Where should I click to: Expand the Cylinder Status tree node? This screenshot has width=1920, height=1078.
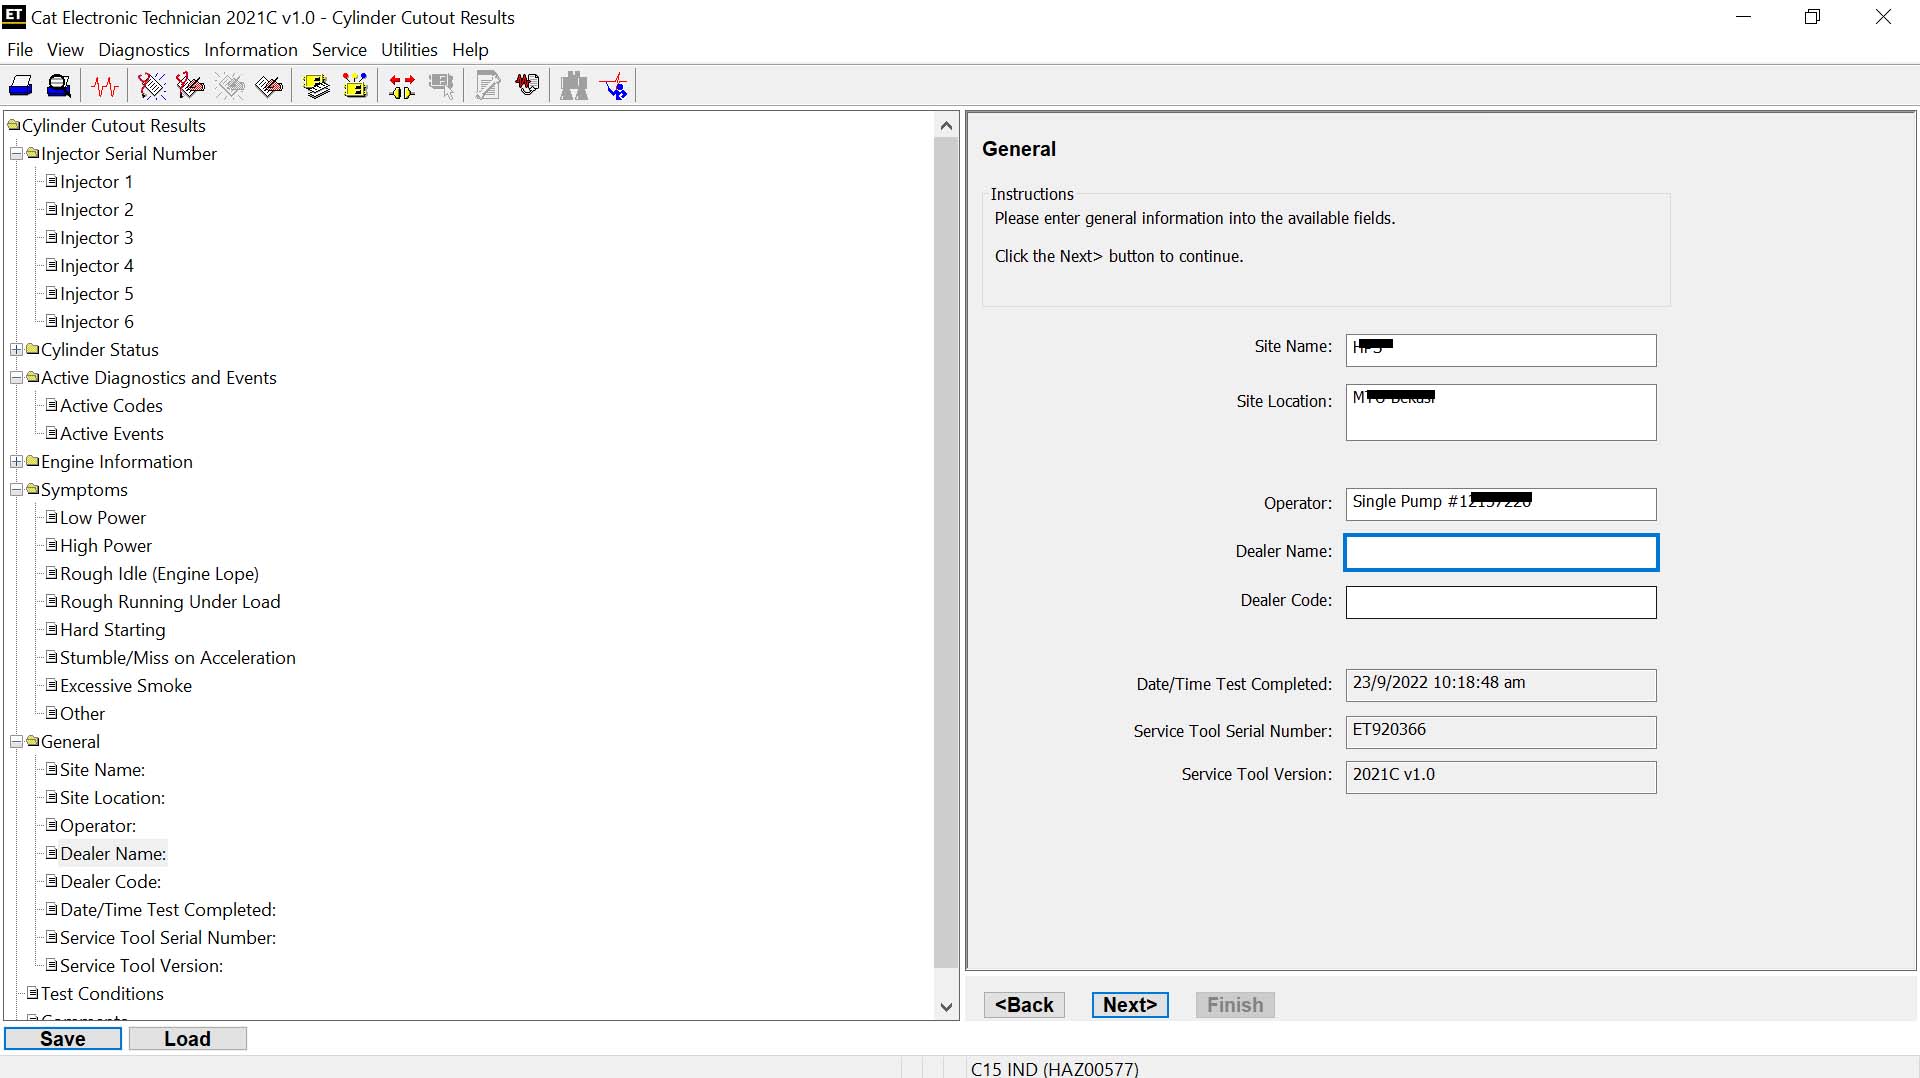16,349
